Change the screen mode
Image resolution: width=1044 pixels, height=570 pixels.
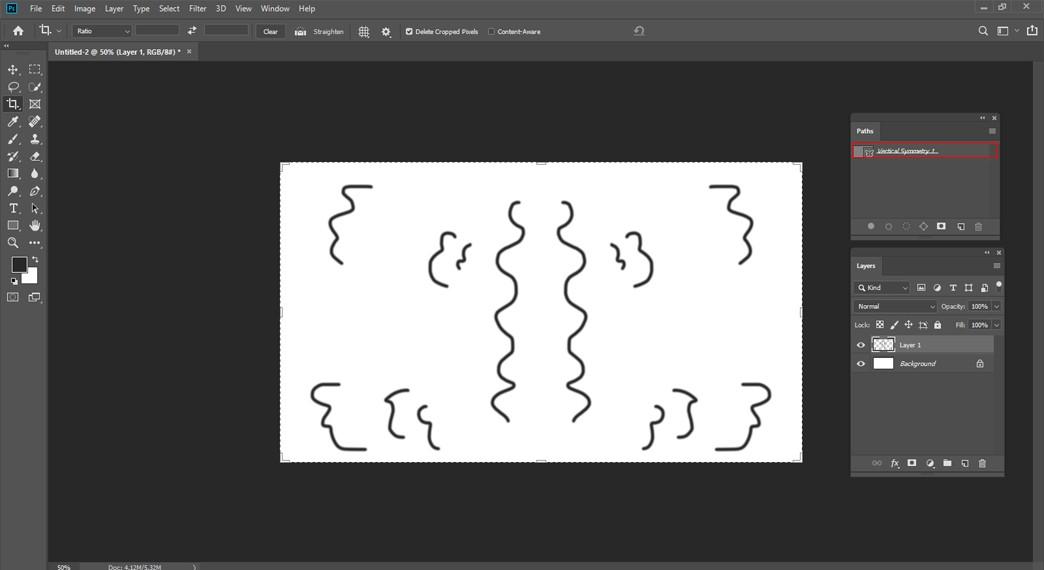[x=35, y=297]
